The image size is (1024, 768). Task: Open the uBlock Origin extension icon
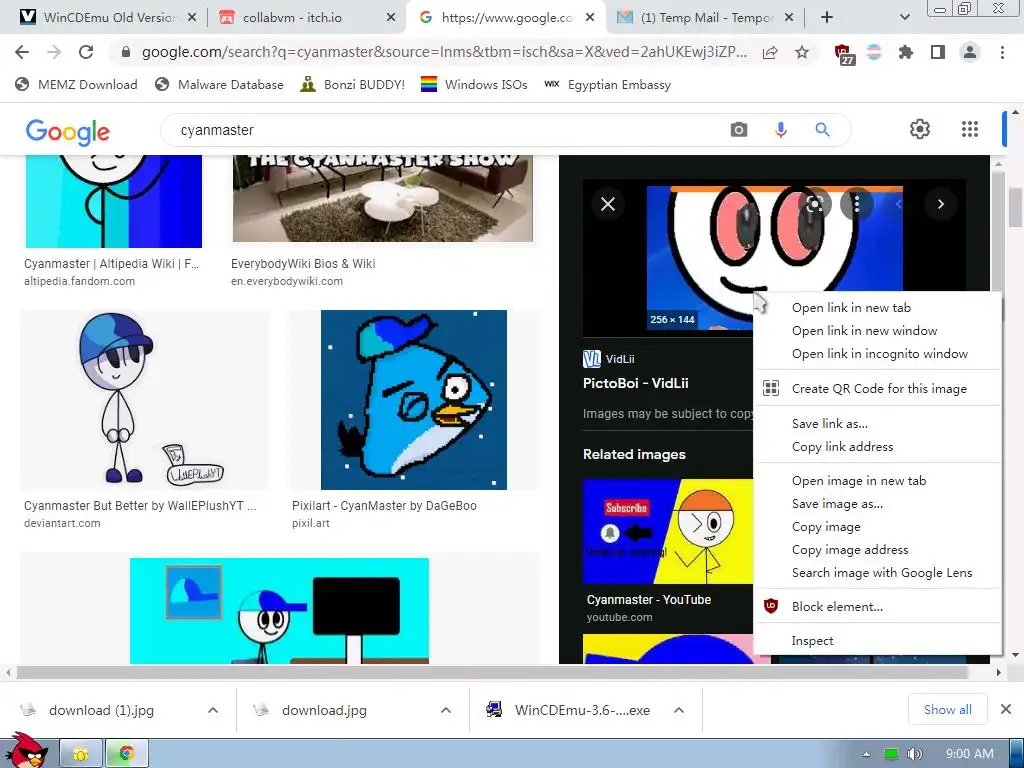[x=843, y=53]
